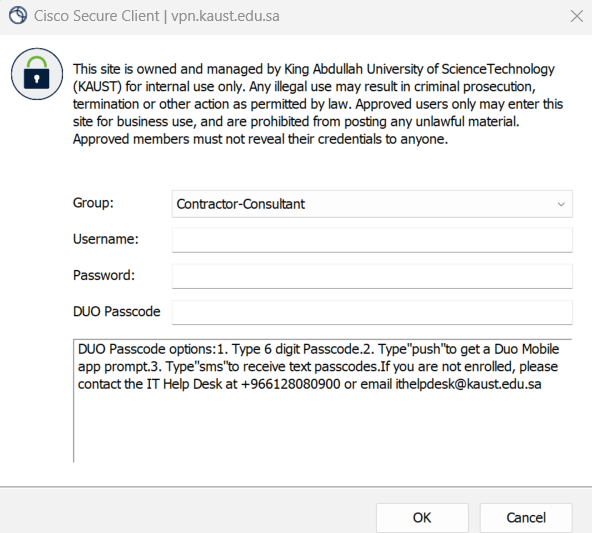Click the Password: label
This screenshot has height=533, width=592.
(104, 275)
